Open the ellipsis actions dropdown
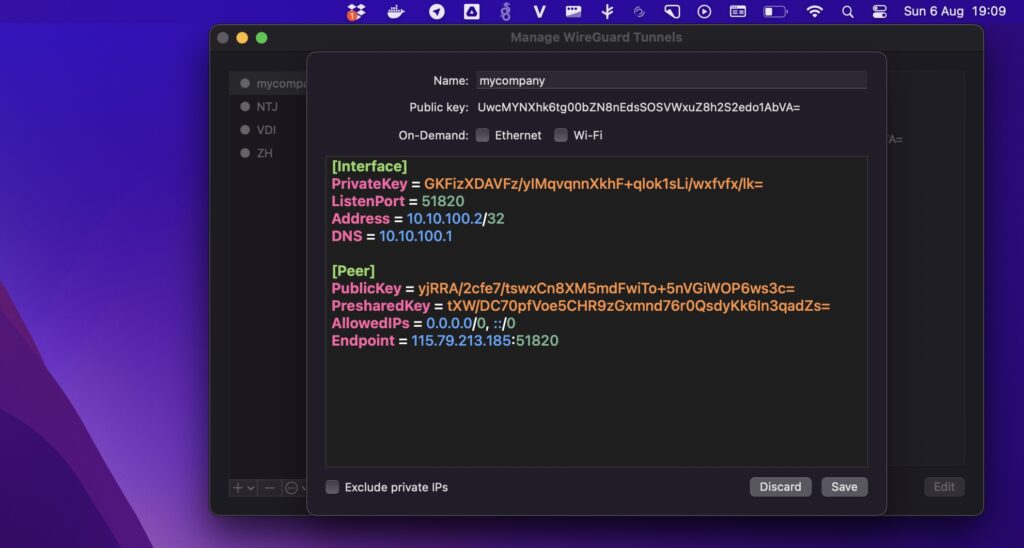1024x548 pixels. (x=295, y=488)
